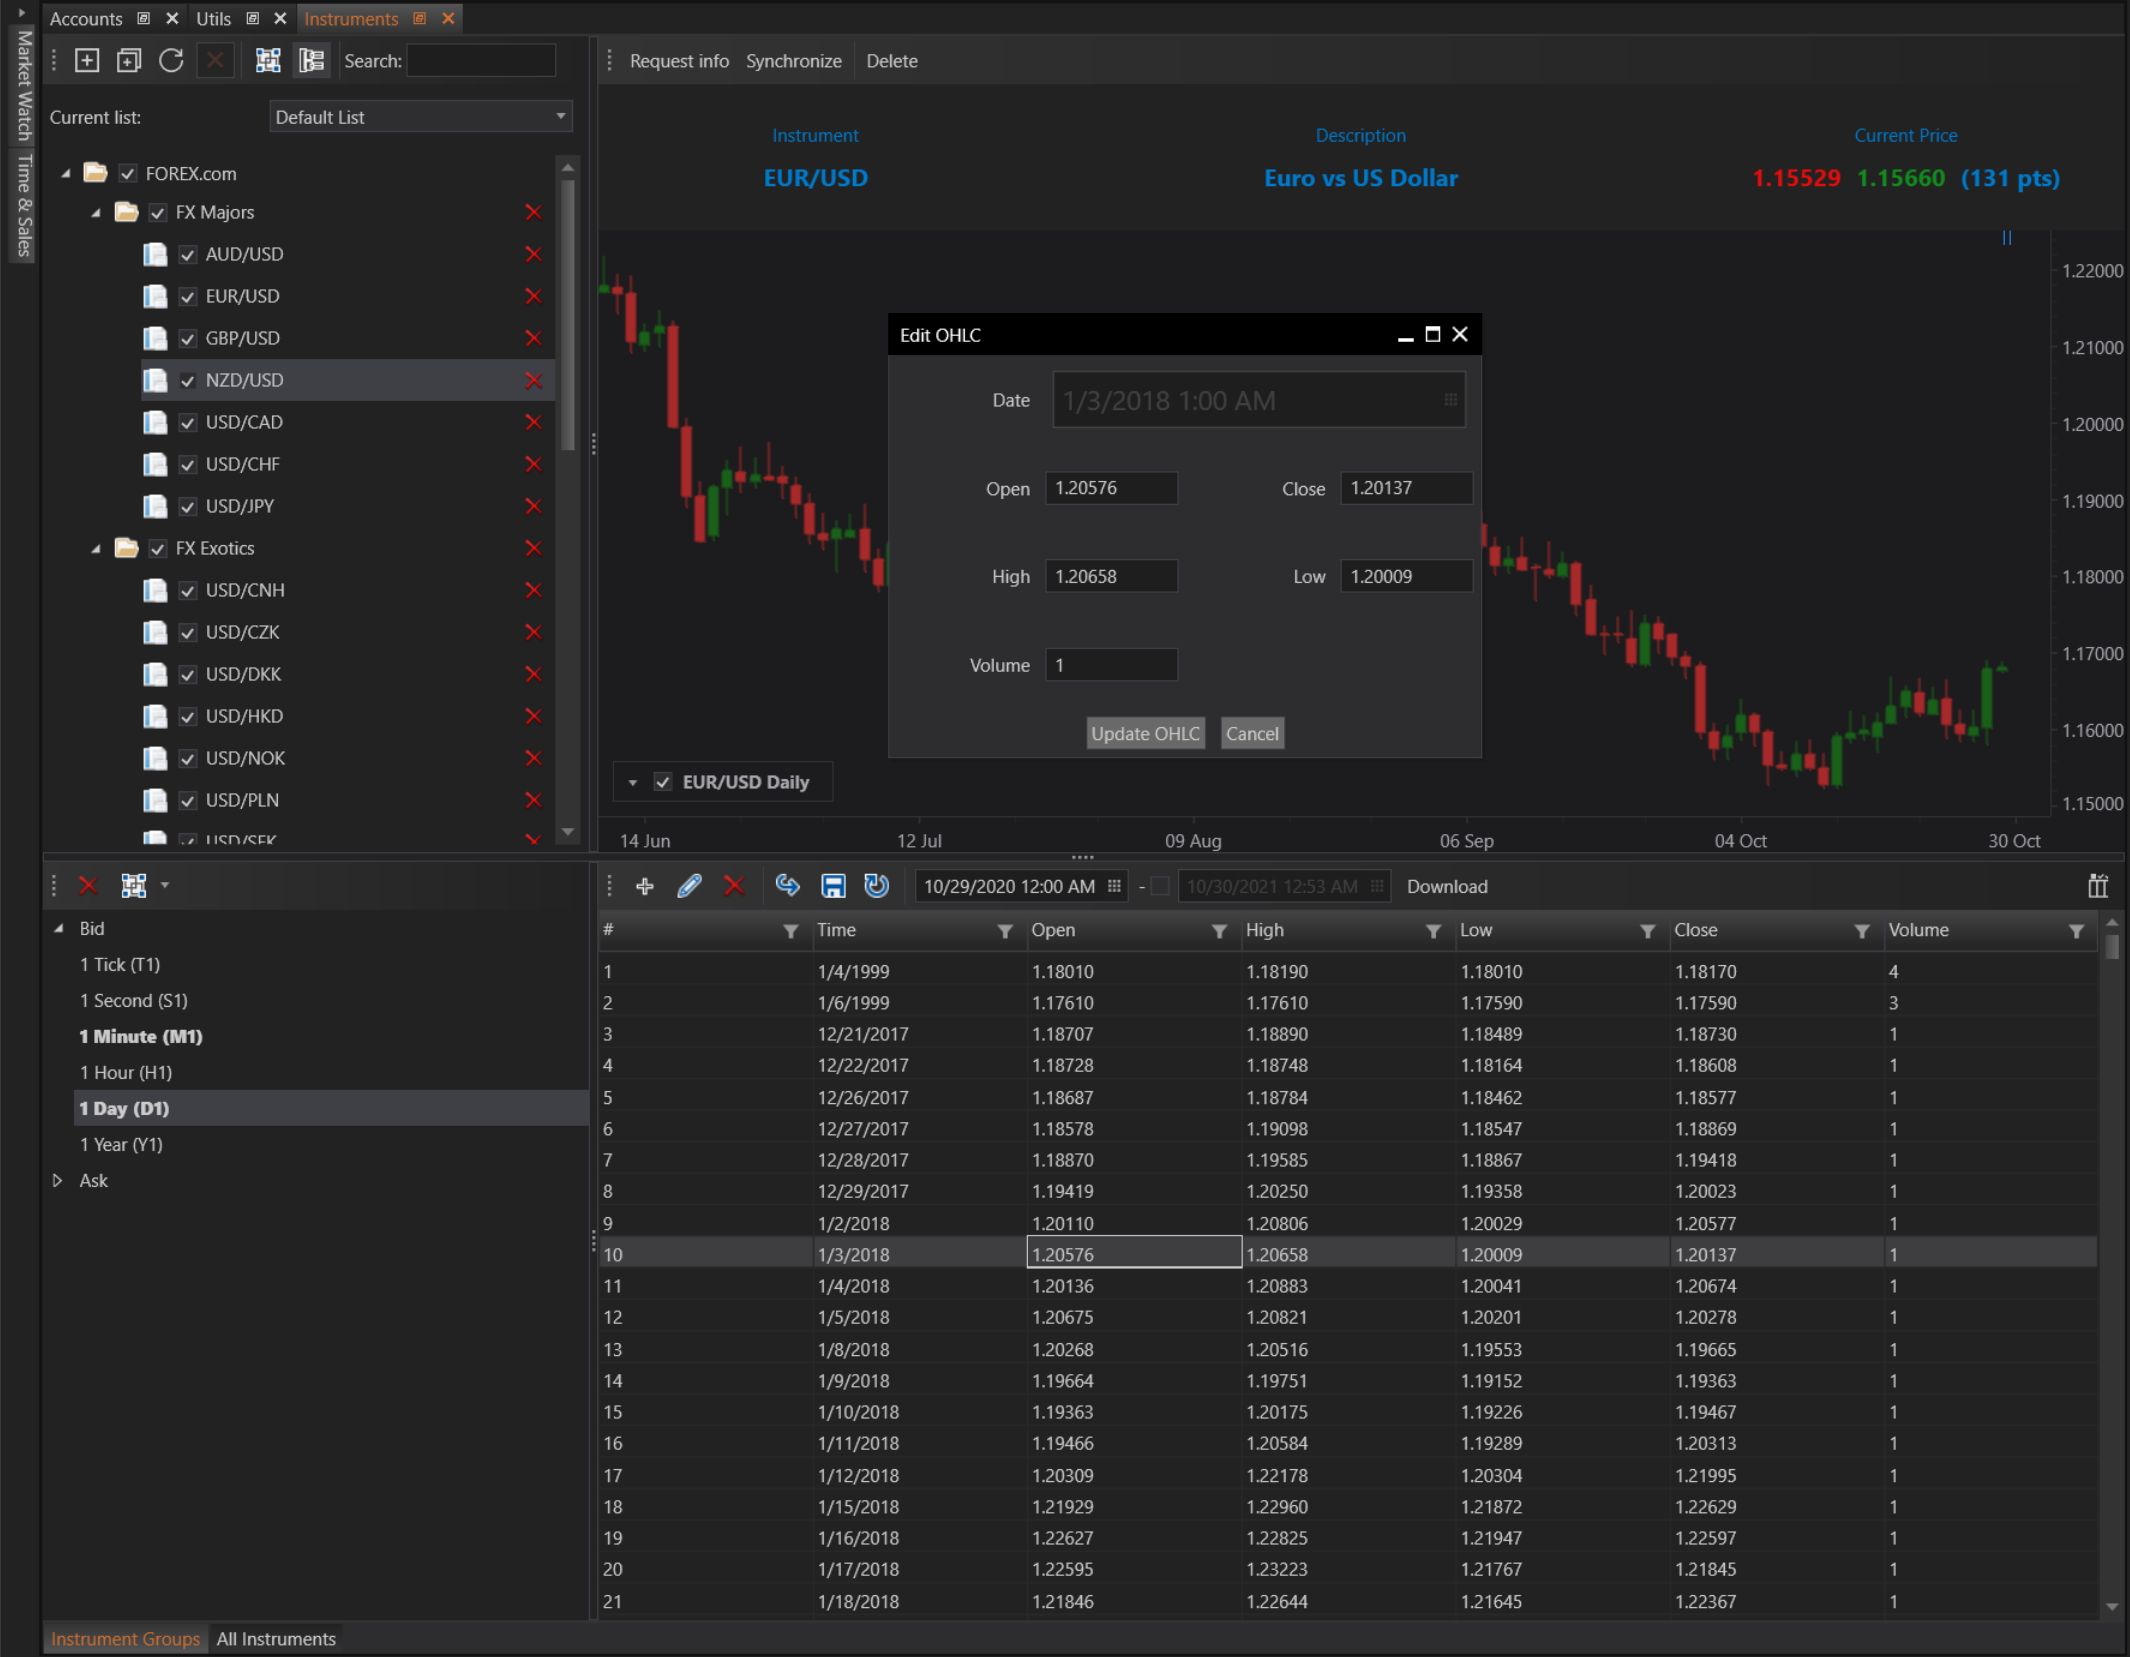Open the Accounts tab

(86, 18)
